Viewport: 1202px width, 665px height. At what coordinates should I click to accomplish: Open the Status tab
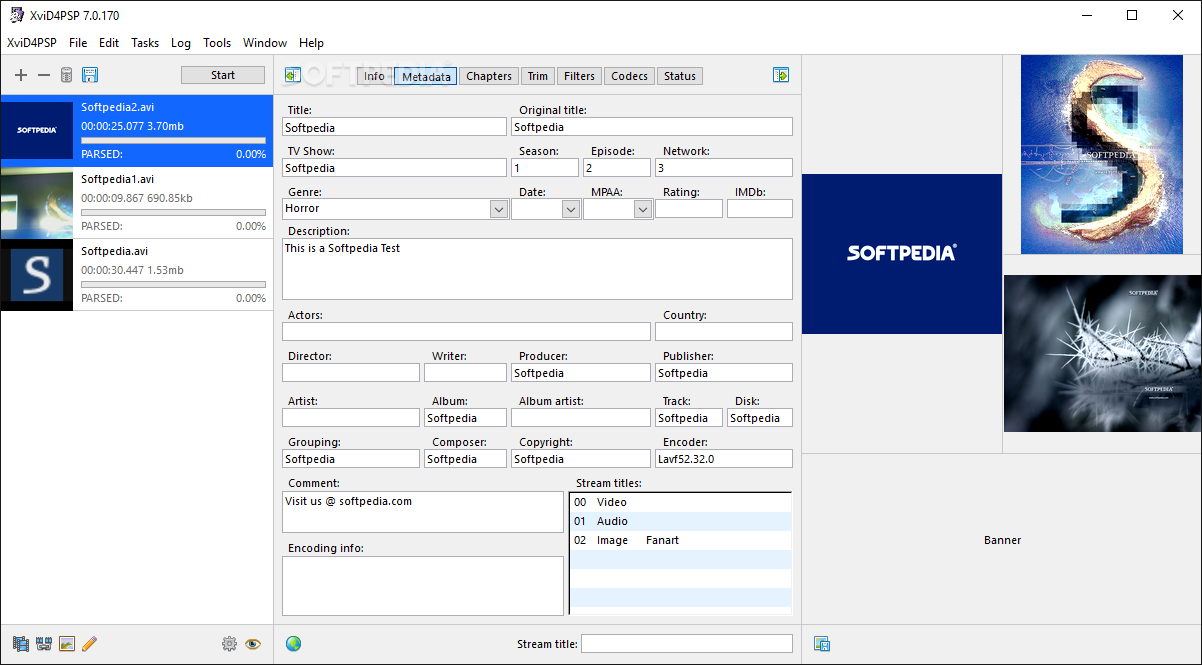(680, 76)
